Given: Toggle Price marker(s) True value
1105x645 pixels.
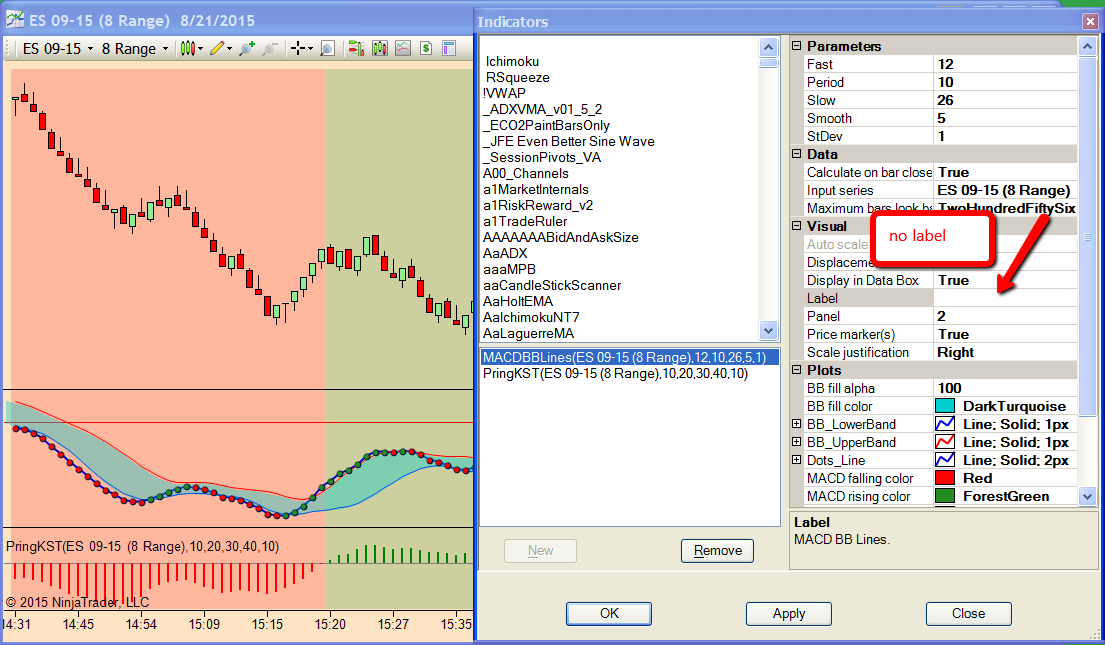Looking at the screenshot, I should coord(1005,334).
